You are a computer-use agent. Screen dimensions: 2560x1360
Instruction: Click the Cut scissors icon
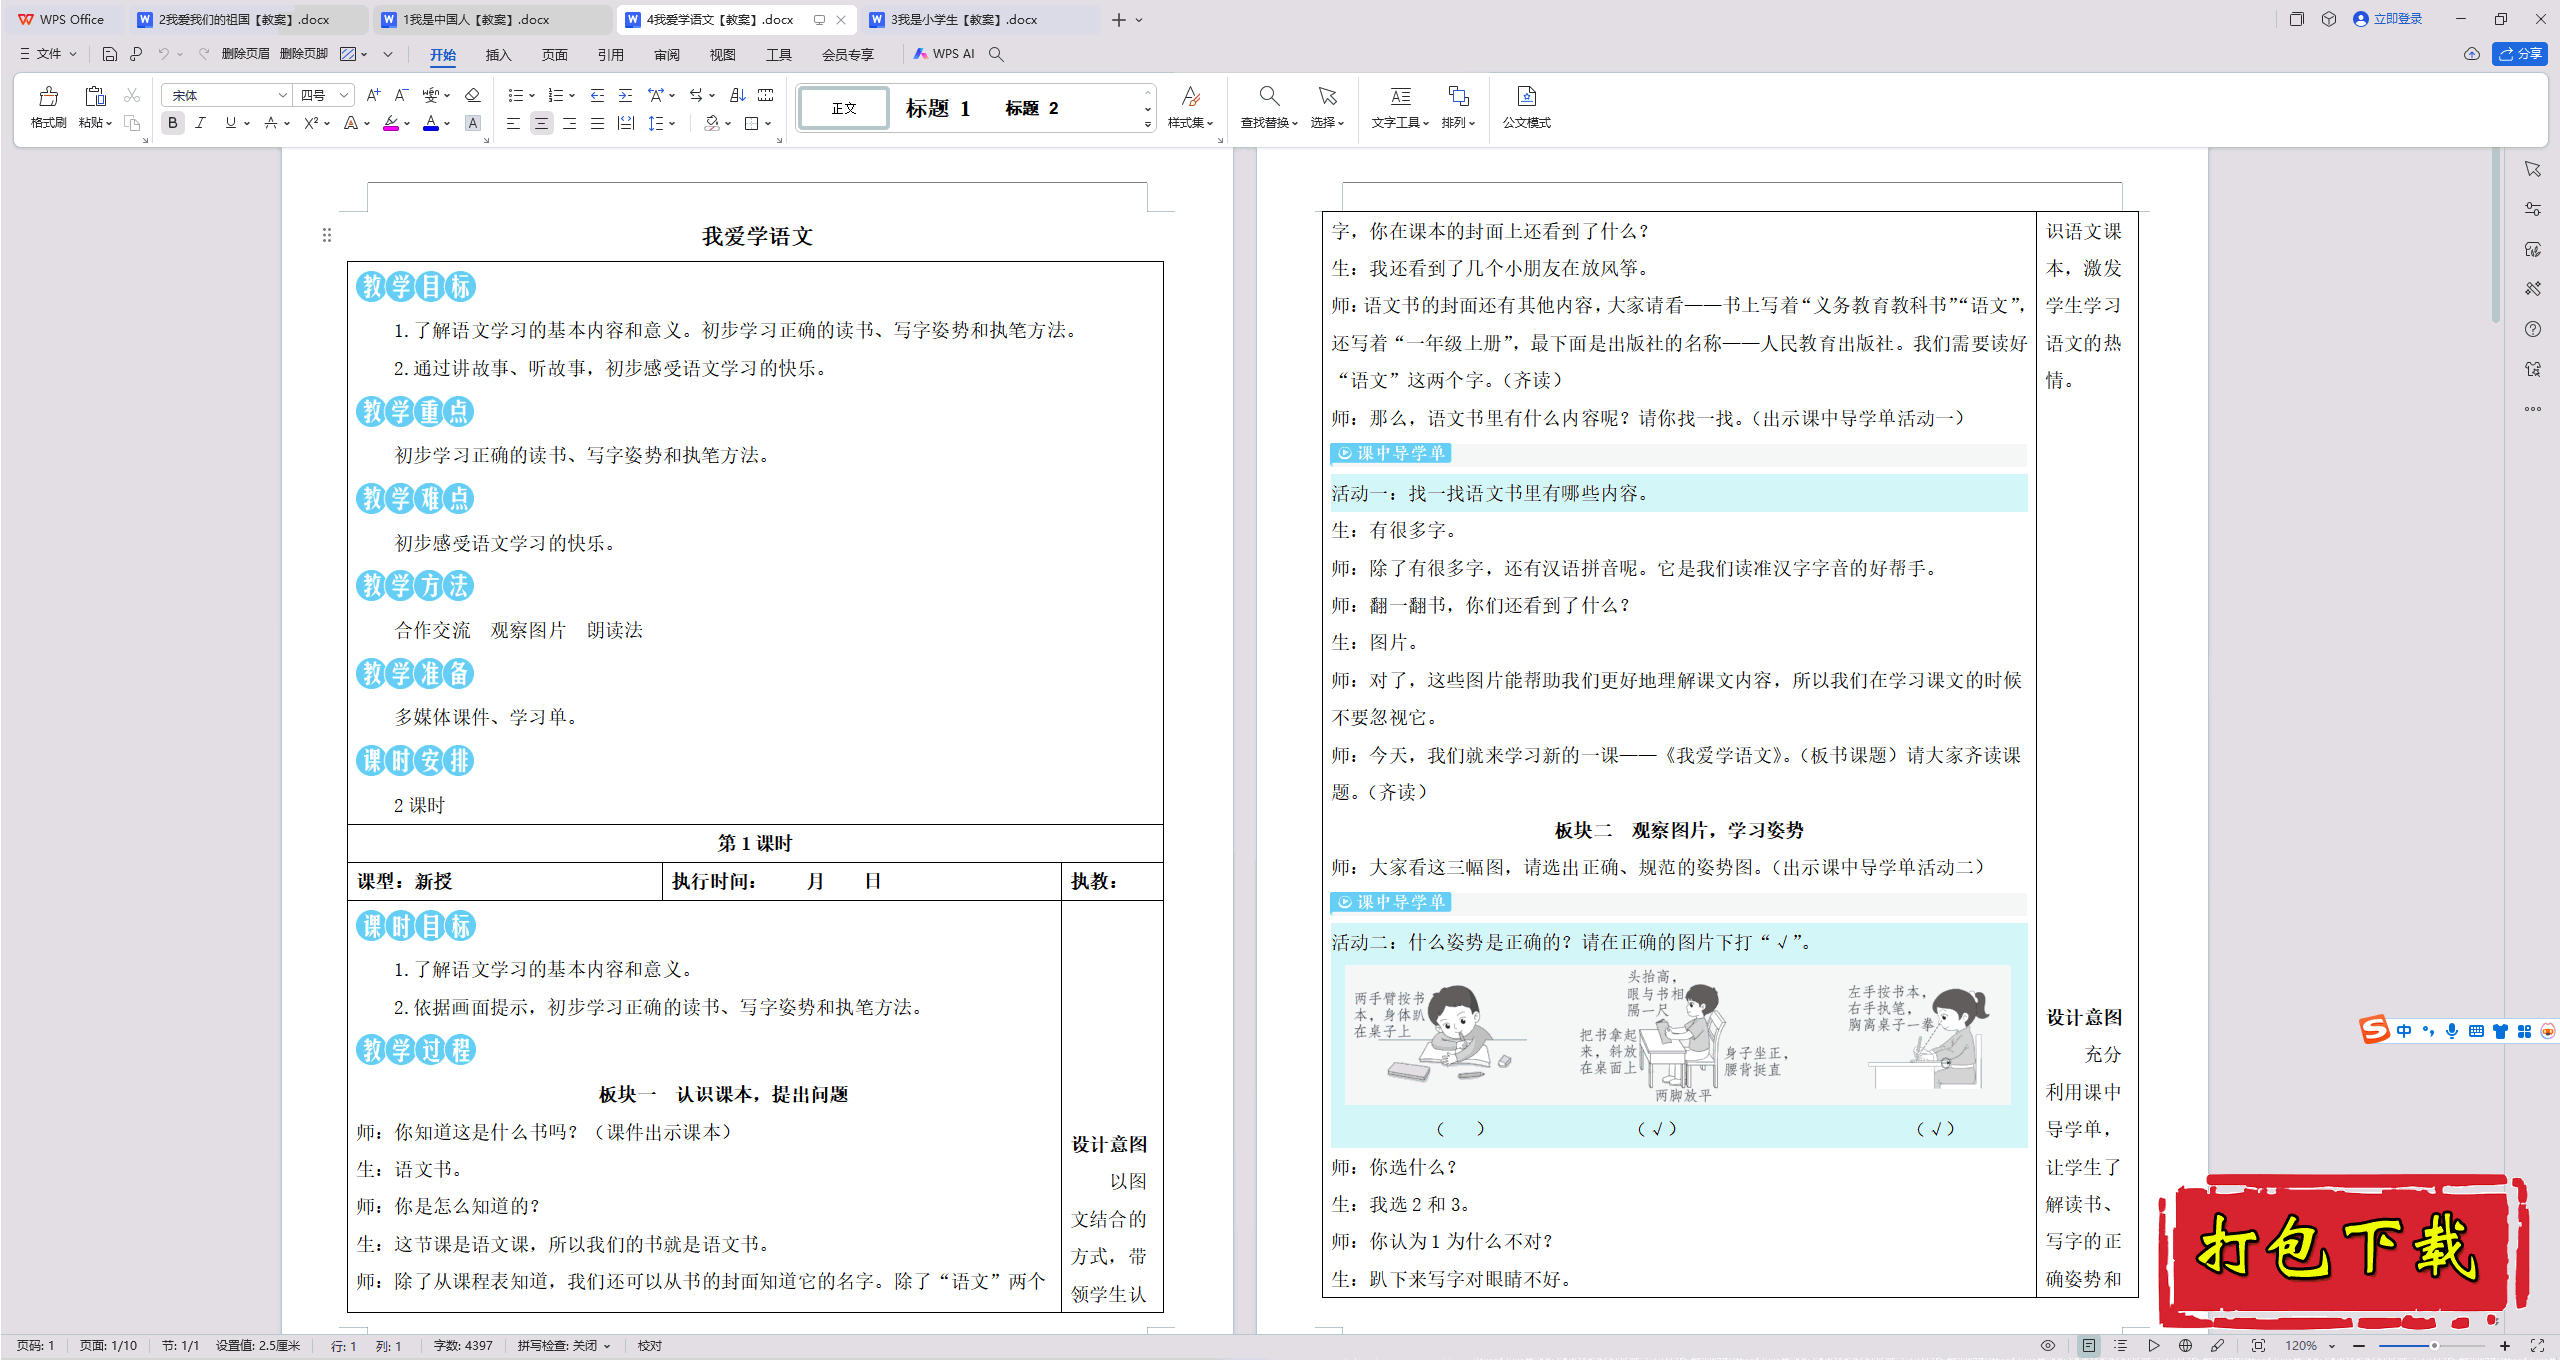(132, 96)
